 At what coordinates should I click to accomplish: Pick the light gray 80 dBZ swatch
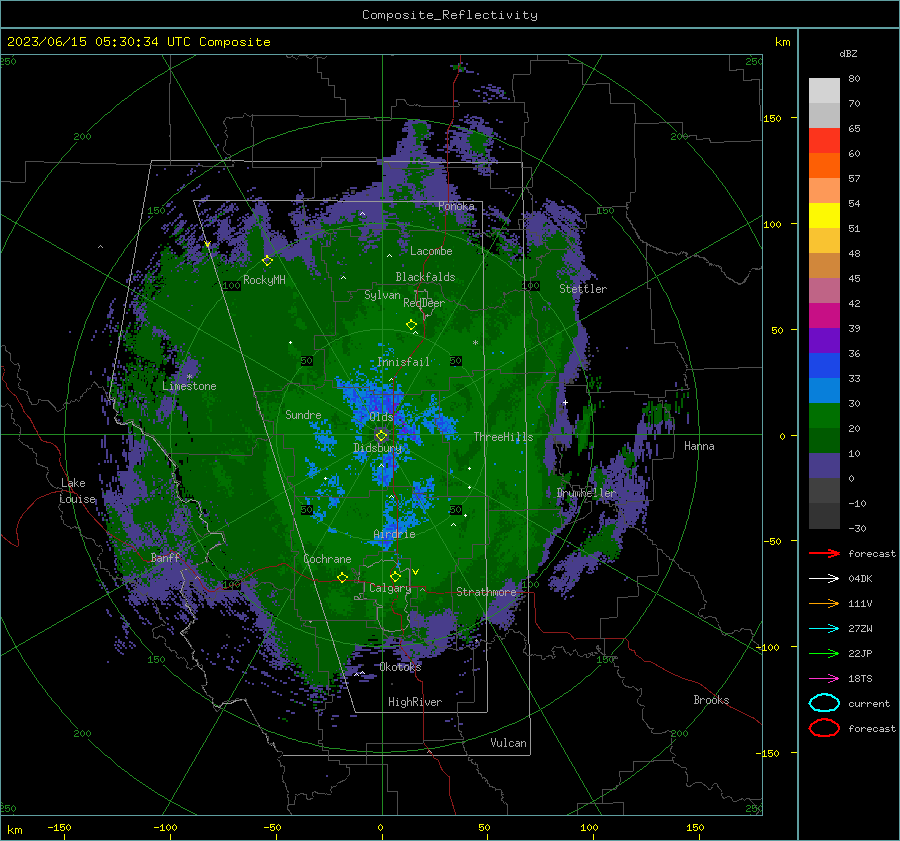coord(824,90)
